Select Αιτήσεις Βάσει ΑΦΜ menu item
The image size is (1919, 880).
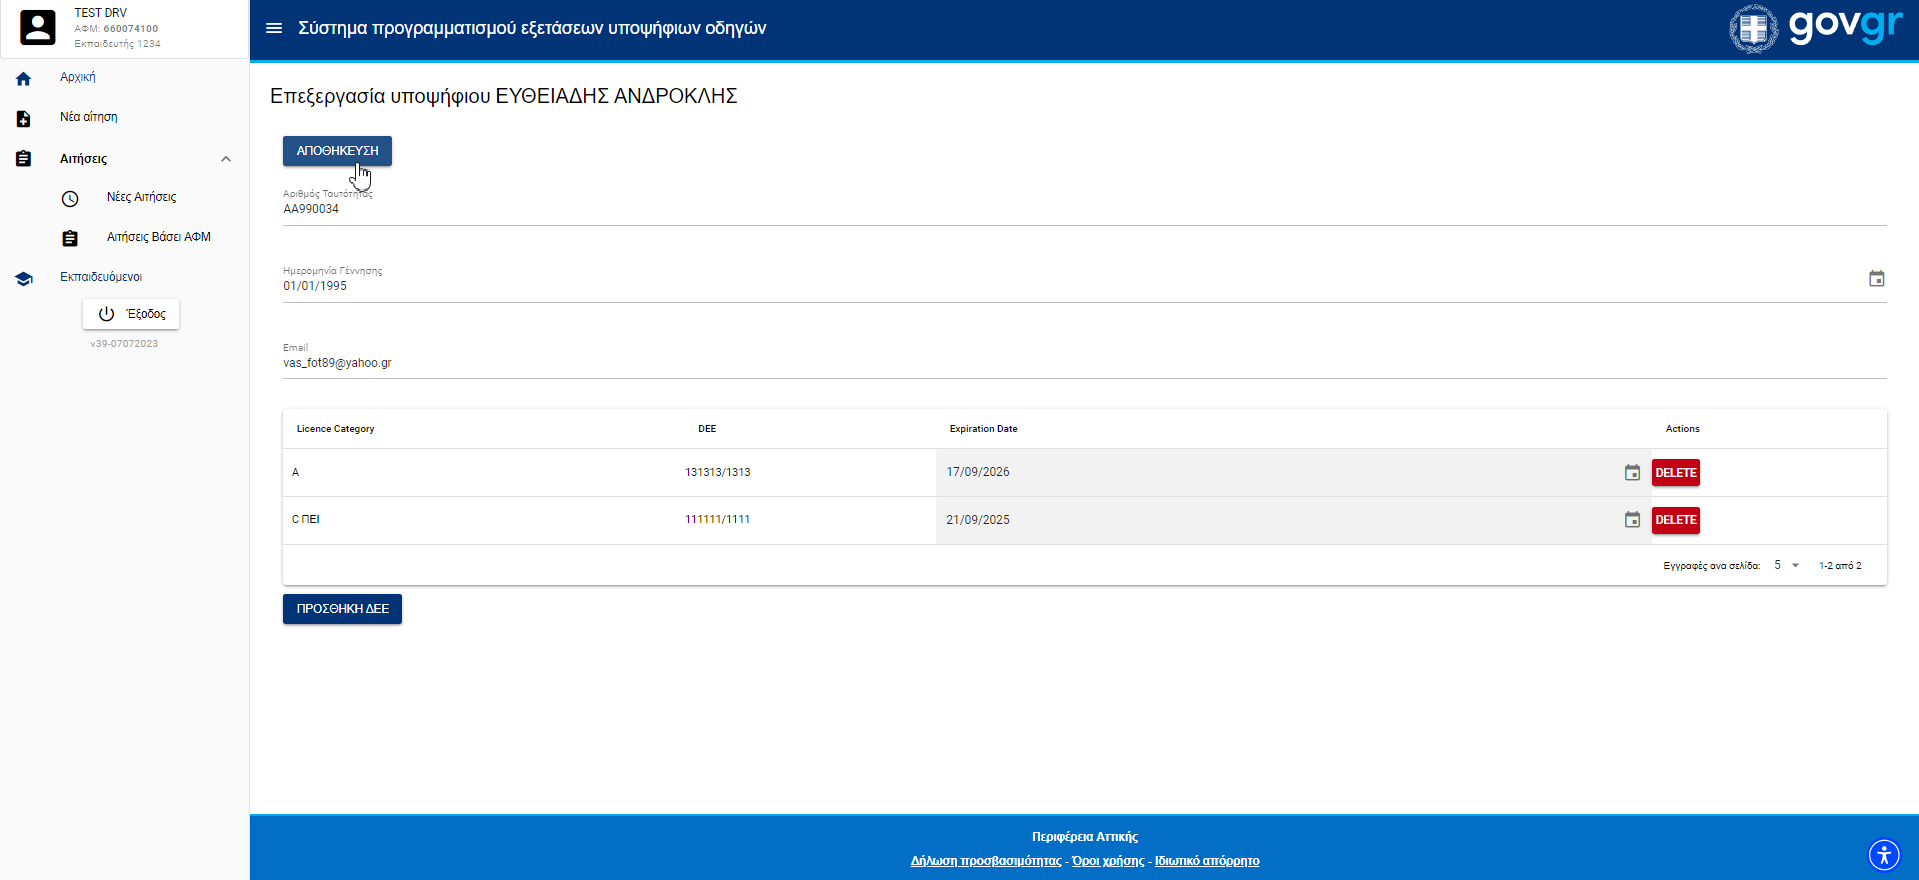coord(158,237)
